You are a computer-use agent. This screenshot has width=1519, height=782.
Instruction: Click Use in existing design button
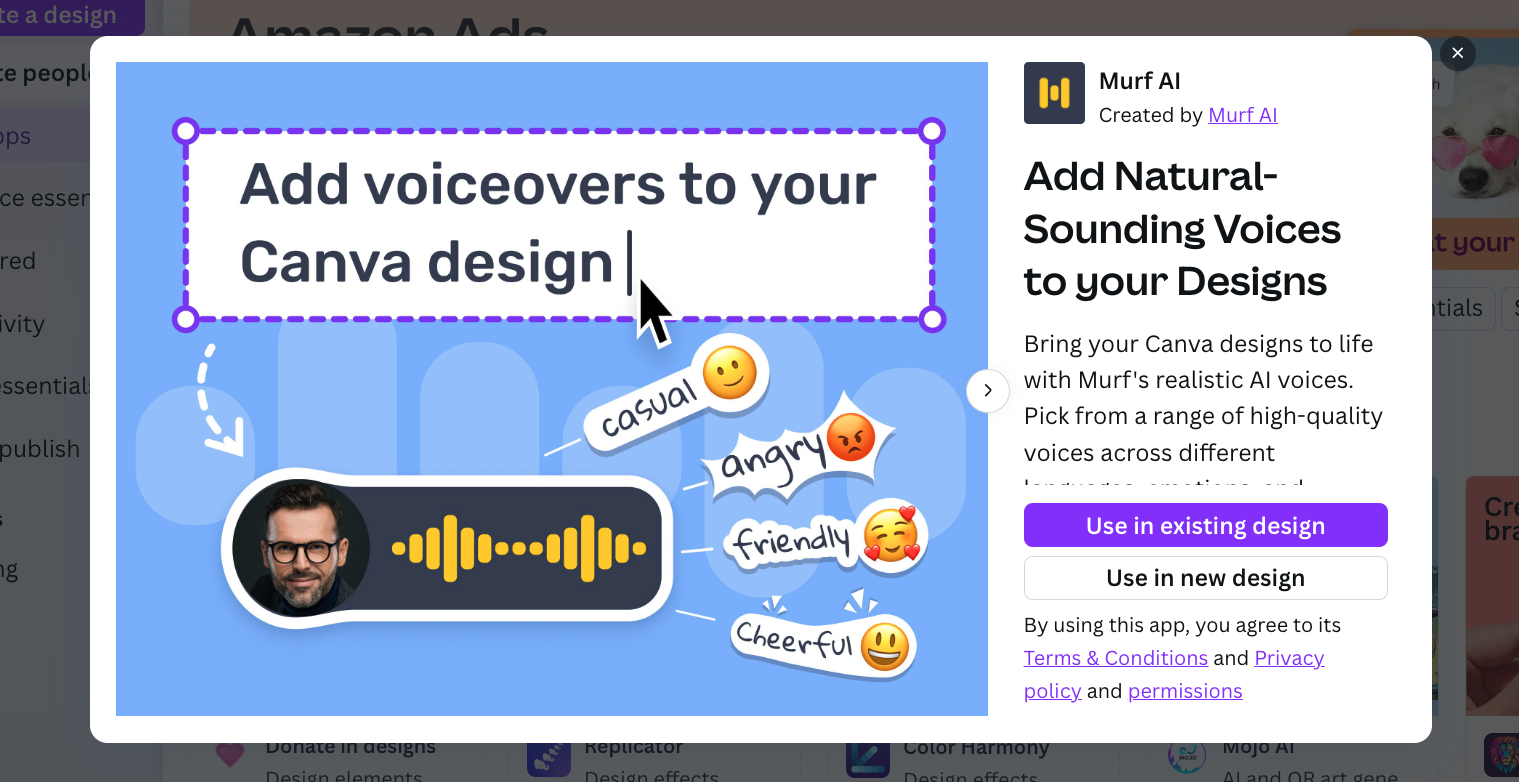[x=1206, y=525]
